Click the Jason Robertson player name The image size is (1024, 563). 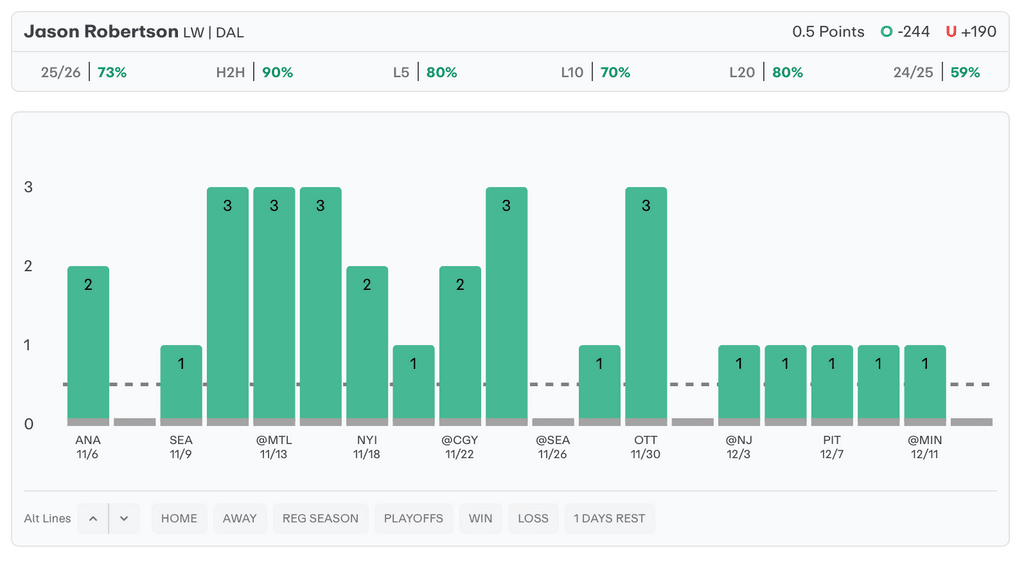coord(100,32)
